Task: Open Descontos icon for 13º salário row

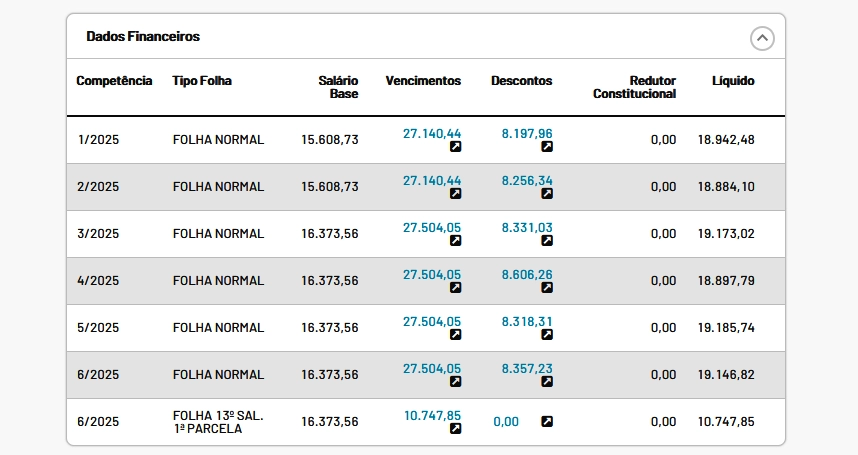Action: point(547,421)
